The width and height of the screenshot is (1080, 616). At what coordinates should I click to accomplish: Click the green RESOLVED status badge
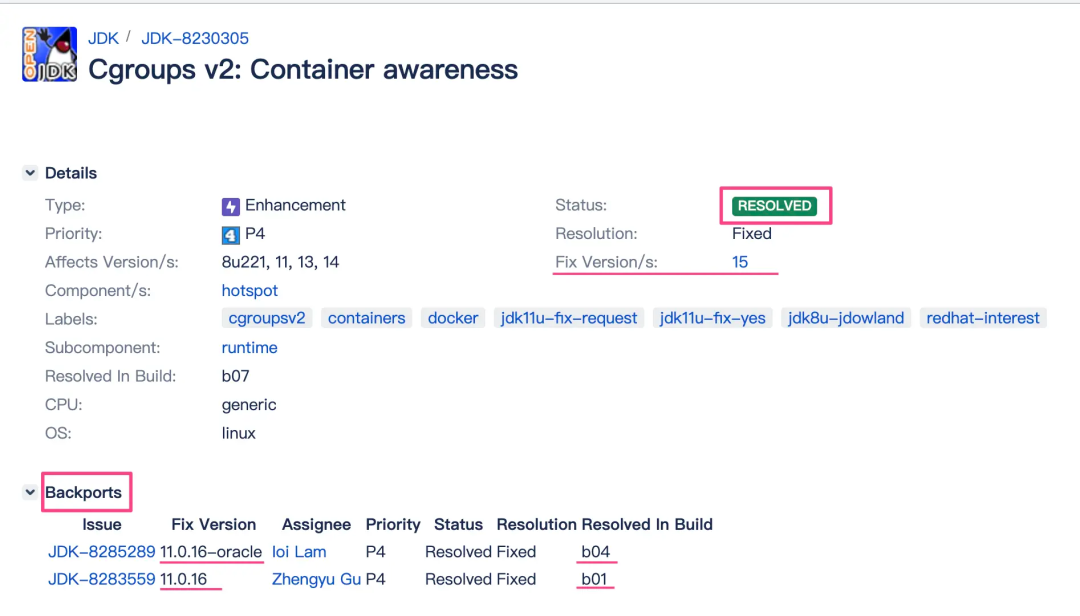tap(775, 206)
